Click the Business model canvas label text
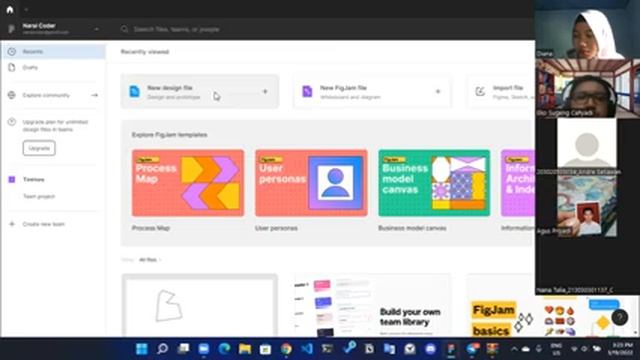The image size is (640, 360). [x=412, y=228]
